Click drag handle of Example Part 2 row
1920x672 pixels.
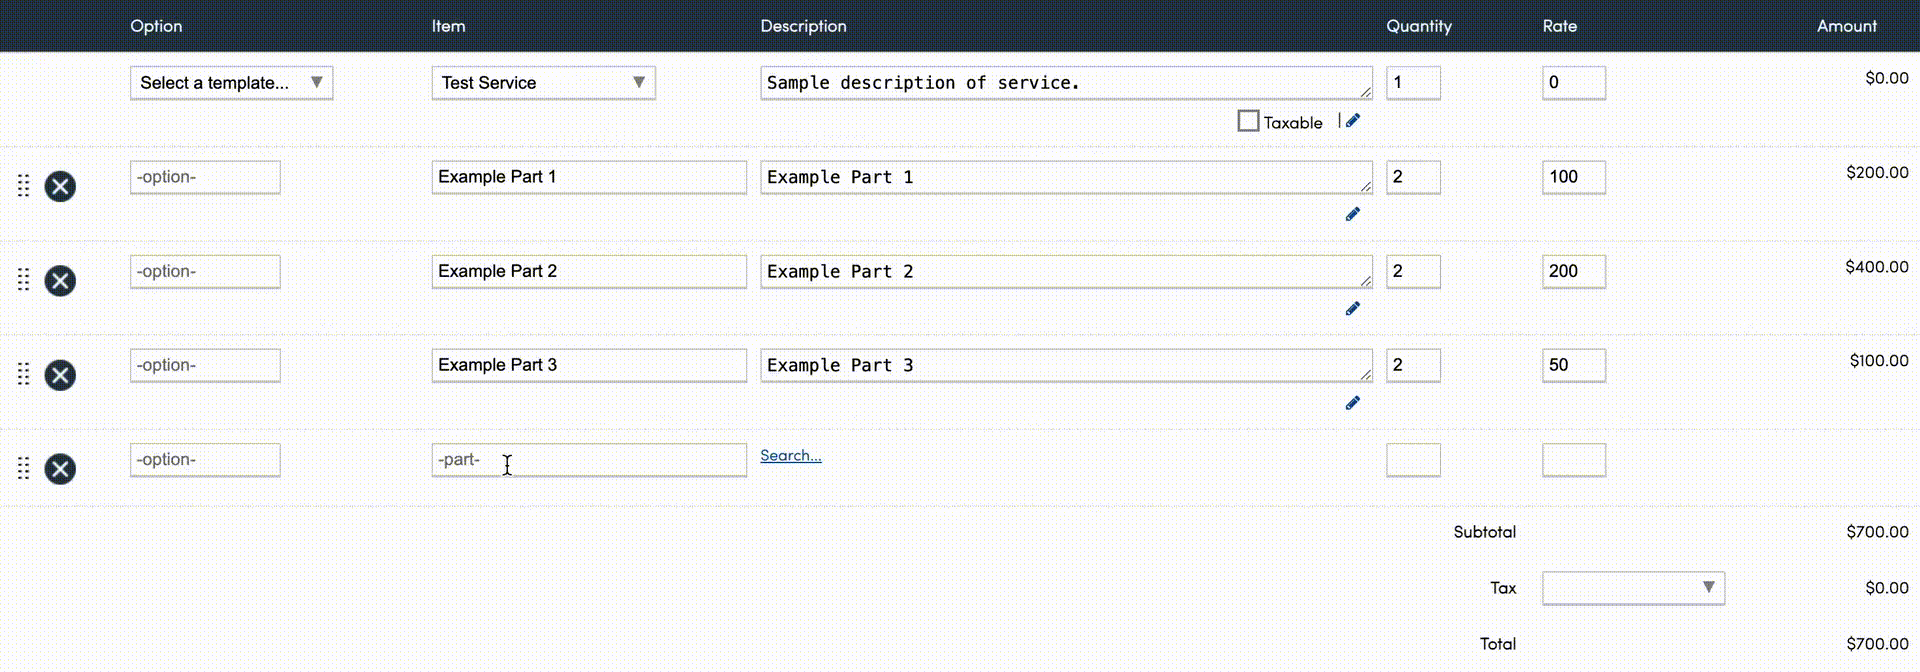pos(24,280)
